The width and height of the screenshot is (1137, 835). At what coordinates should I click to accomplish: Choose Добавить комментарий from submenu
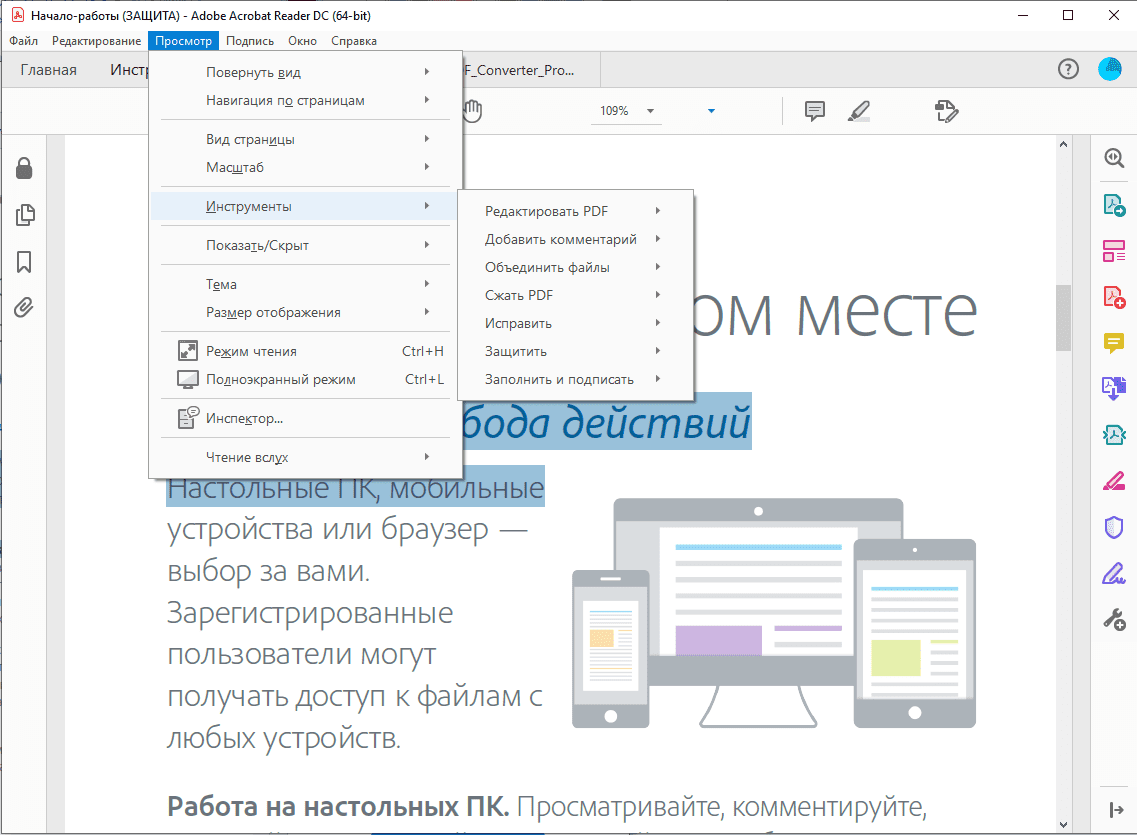tap(576, 239)
